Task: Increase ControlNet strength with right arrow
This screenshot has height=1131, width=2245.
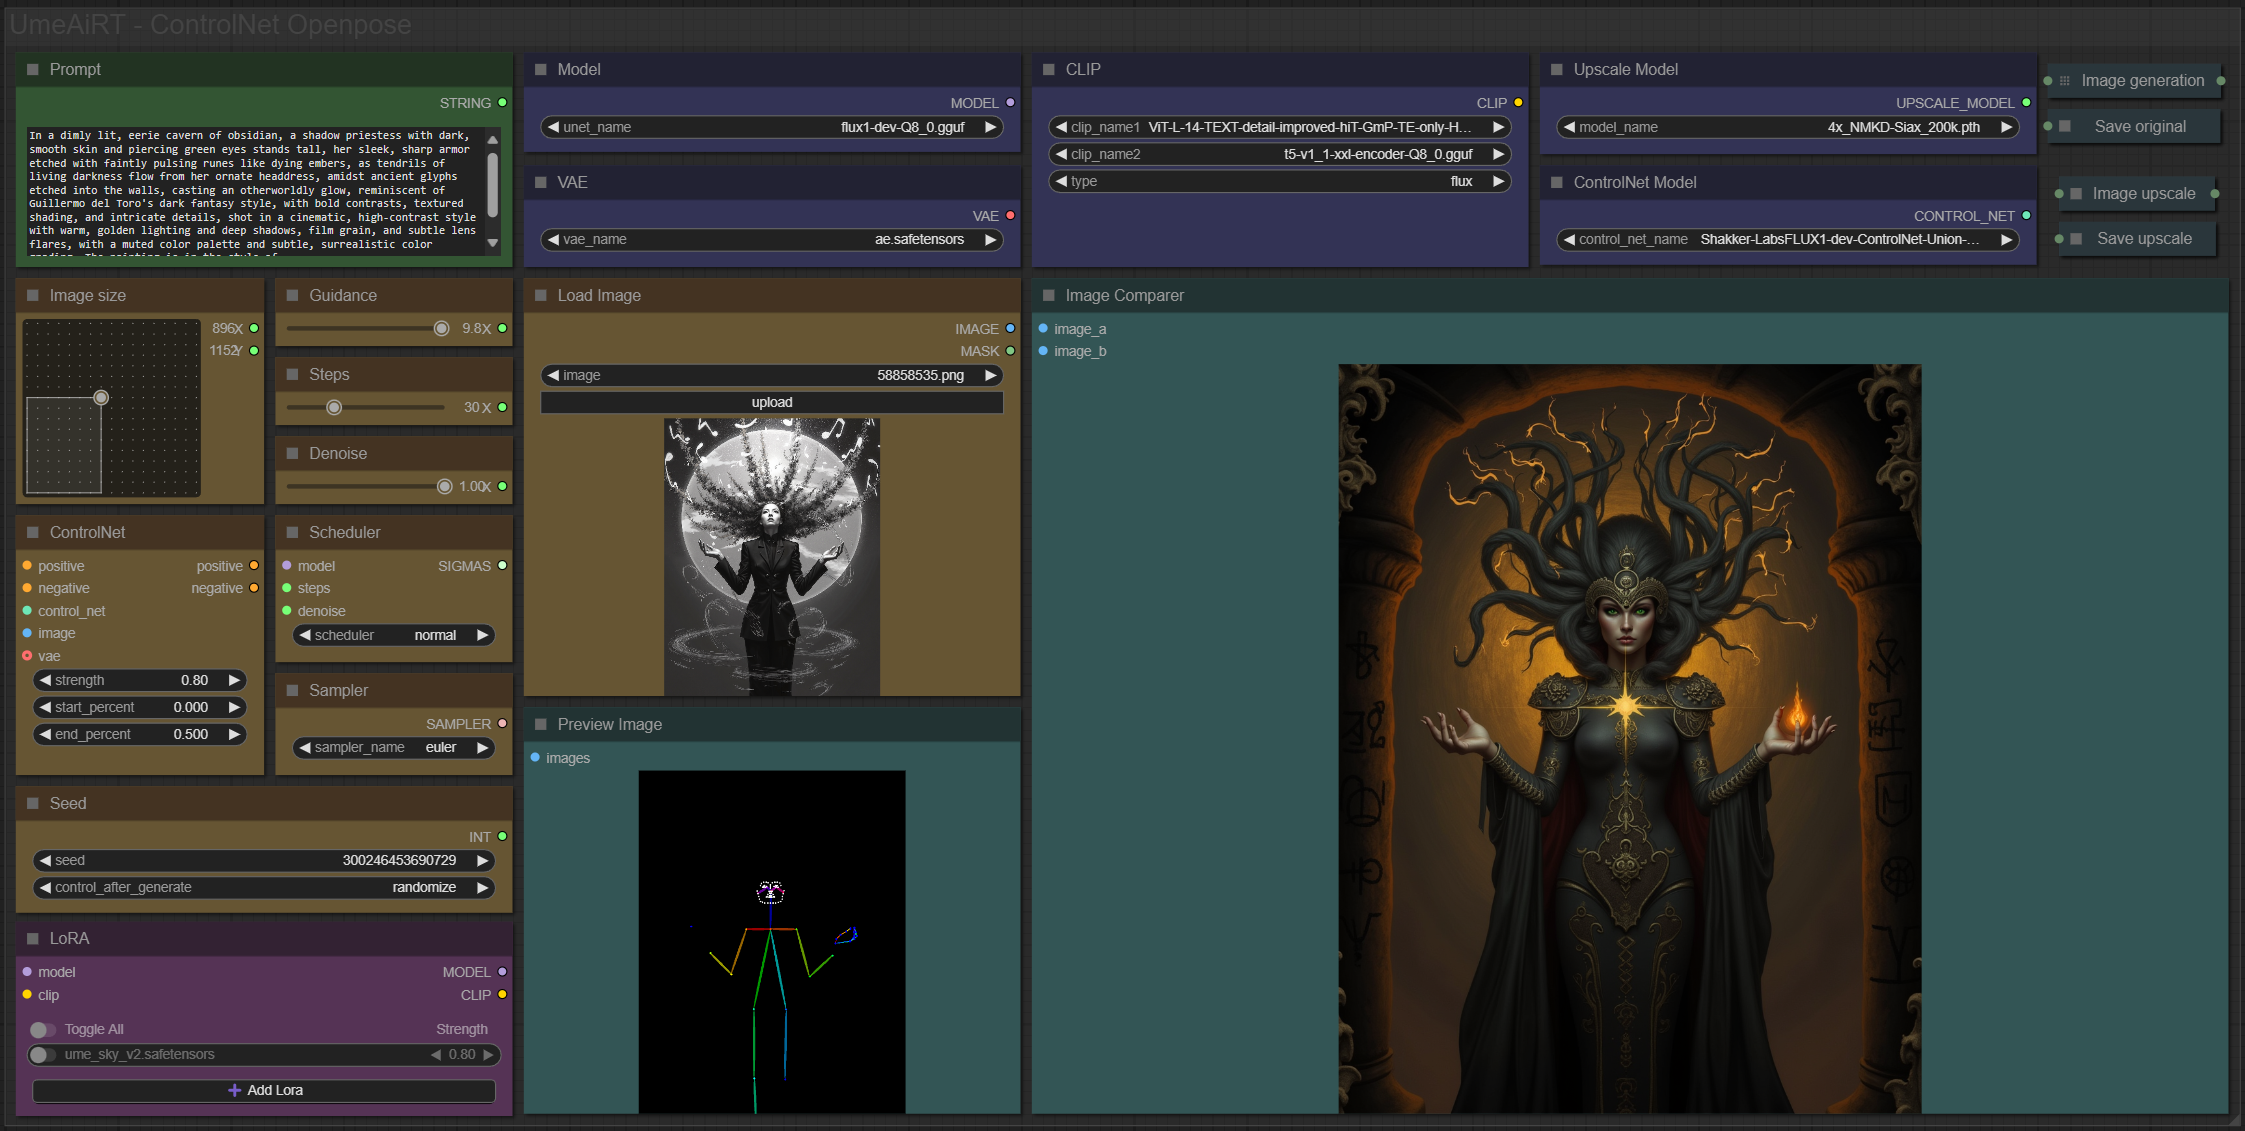Action: (x=234, y=680)
